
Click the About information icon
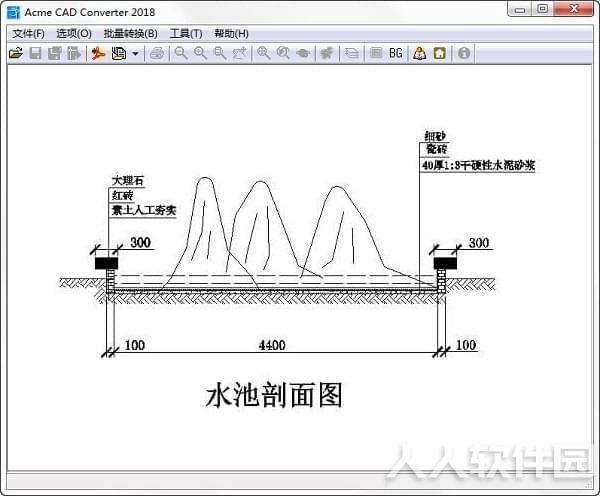click(464, 53)
